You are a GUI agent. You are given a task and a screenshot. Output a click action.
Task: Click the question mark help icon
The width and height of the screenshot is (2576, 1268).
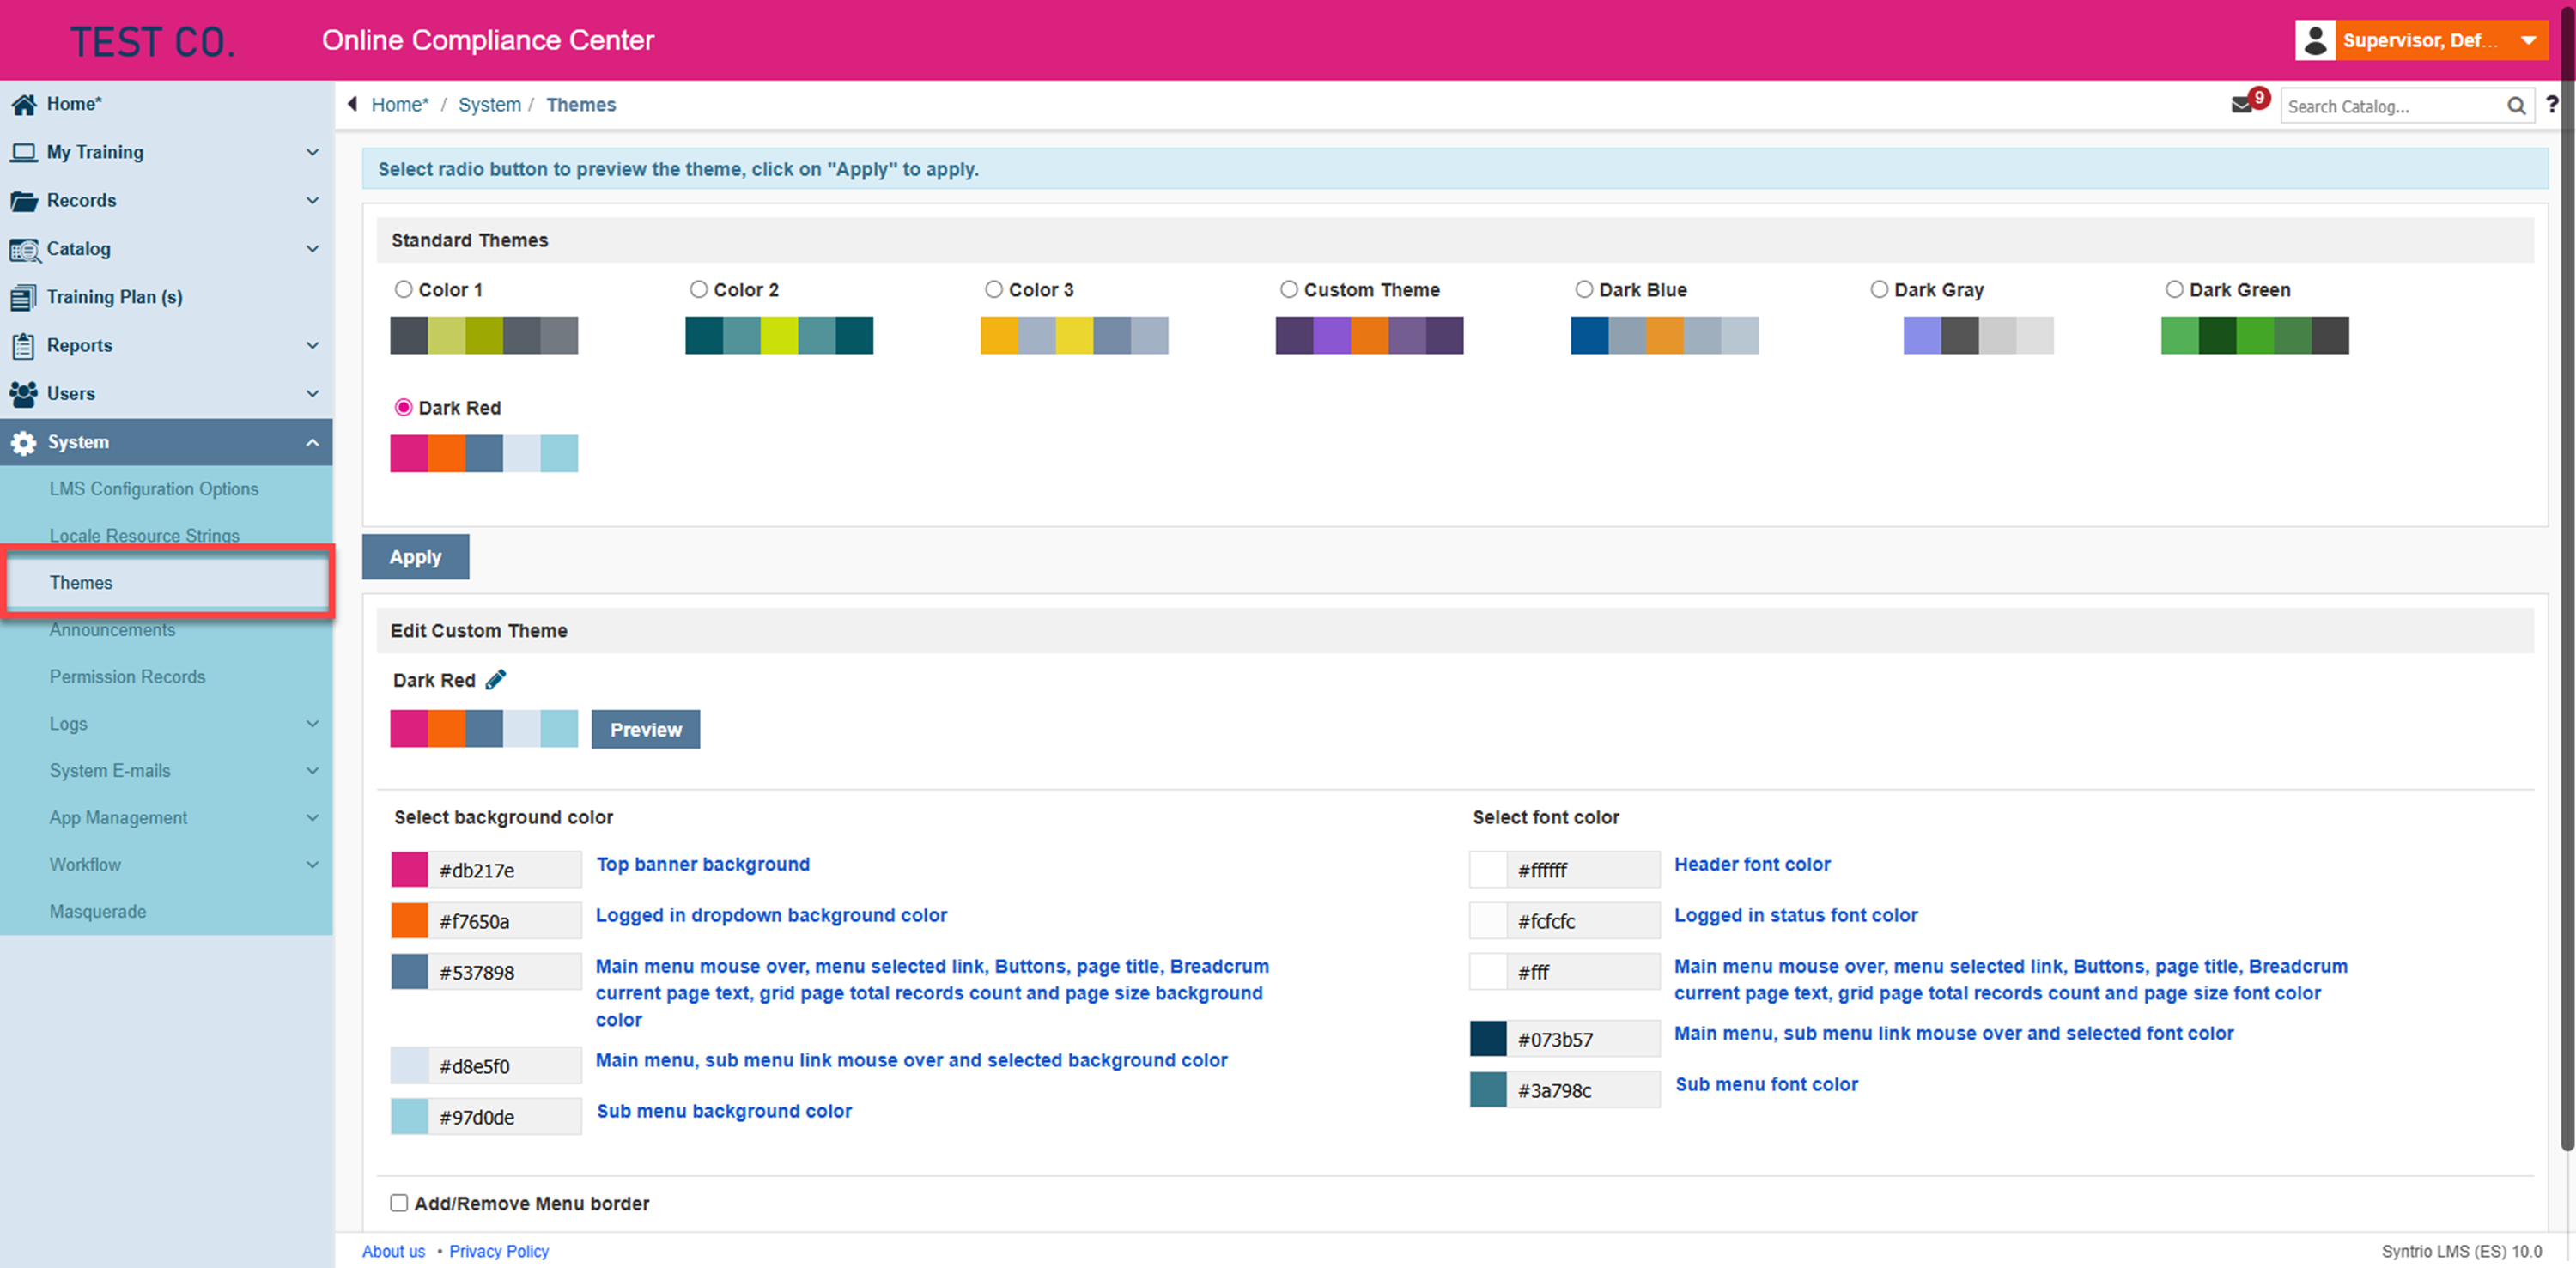[2552, 105]
